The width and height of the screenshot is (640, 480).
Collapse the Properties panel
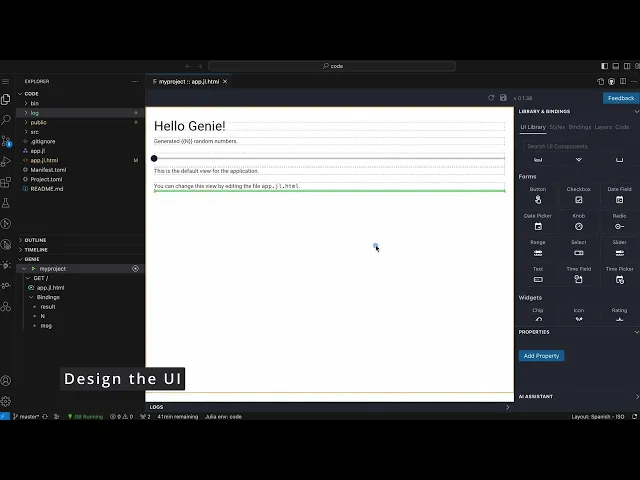pyautogui.click(x=637, y=332)
